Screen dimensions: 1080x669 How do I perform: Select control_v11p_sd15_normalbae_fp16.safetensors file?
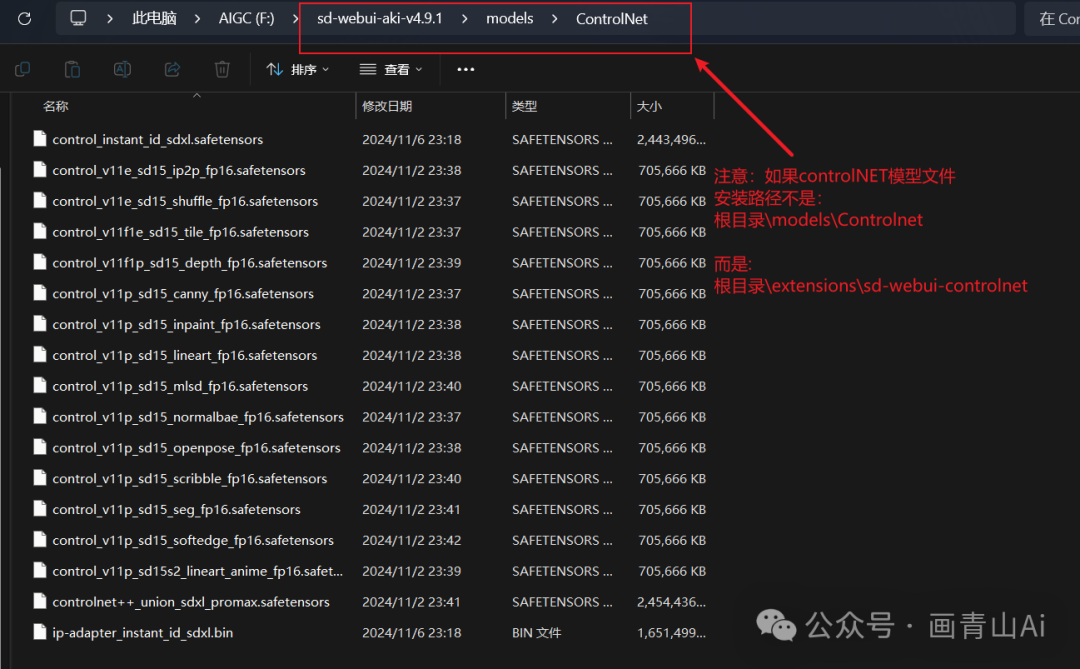pyautogui.click(x=198, y=417)
